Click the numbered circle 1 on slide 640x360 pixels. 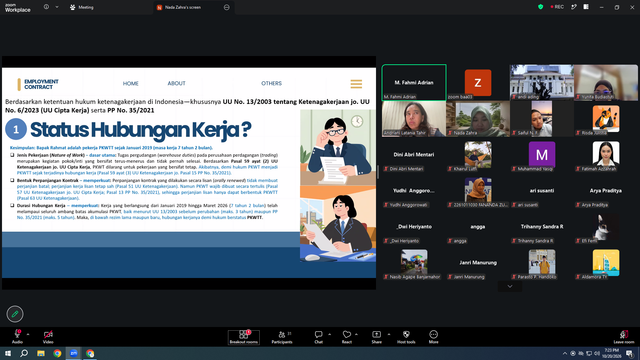16,129
